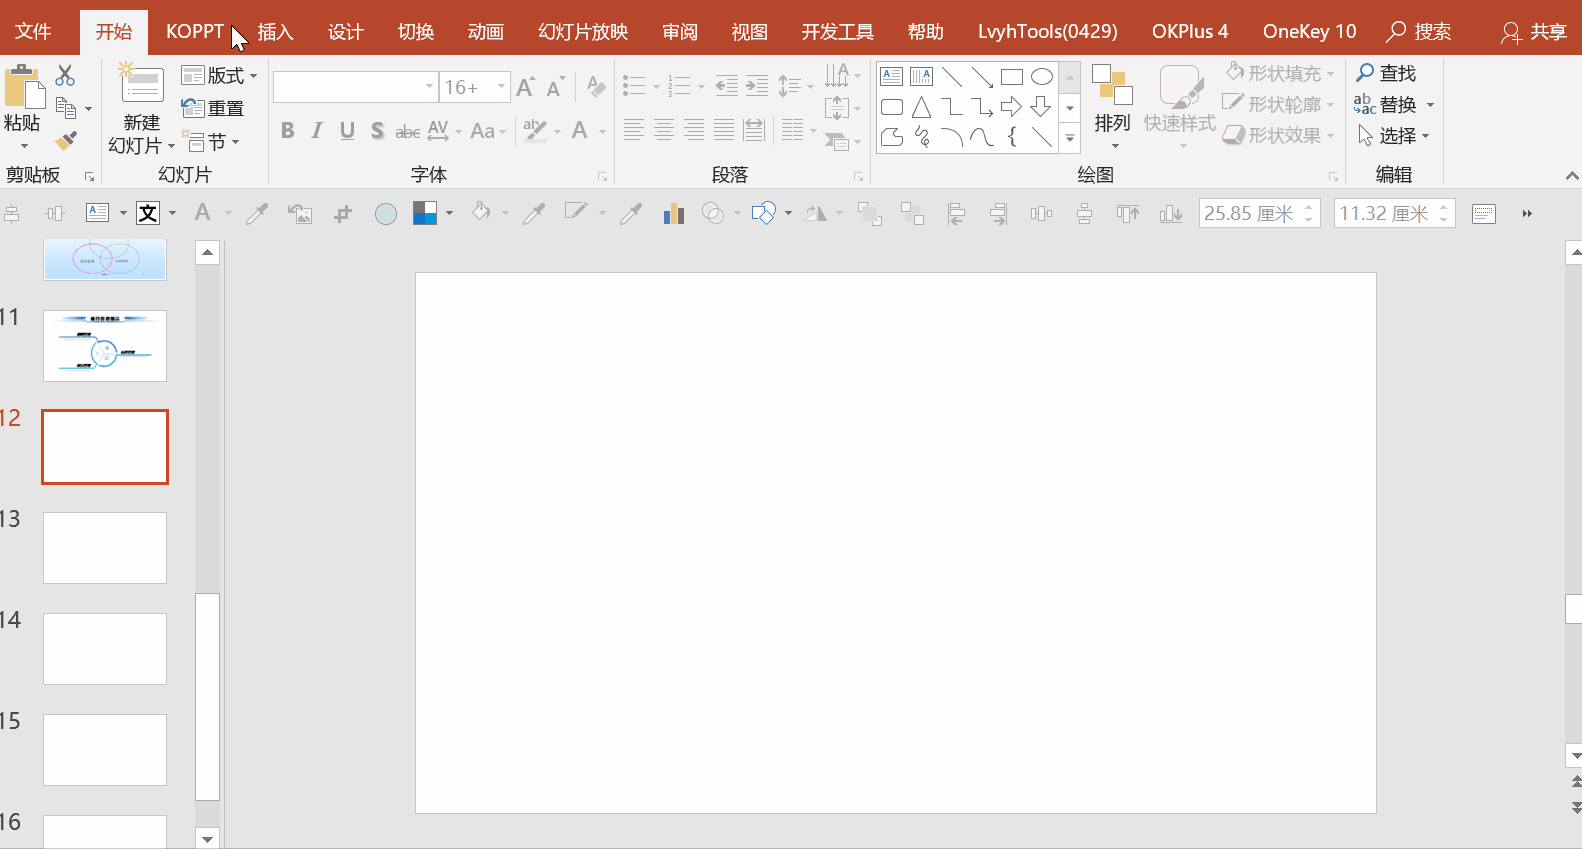Open the 排列 arrange dropdown
Viewport: 1582px width, 849px height.
[1112, 108]
